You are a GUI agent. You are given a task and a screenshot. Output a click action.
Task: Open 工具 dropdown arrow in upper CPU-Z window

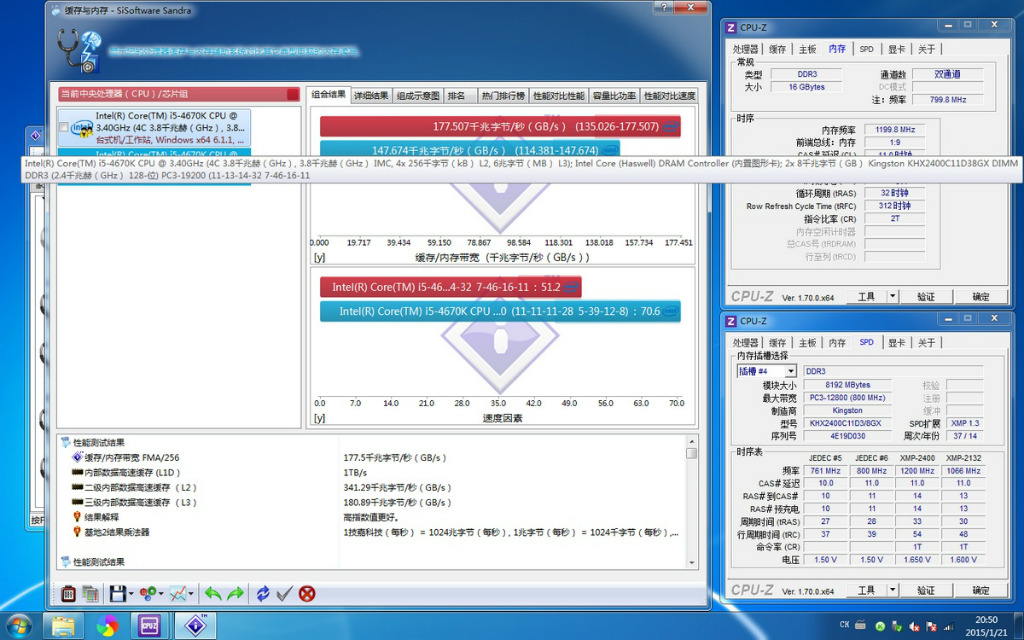893,296
